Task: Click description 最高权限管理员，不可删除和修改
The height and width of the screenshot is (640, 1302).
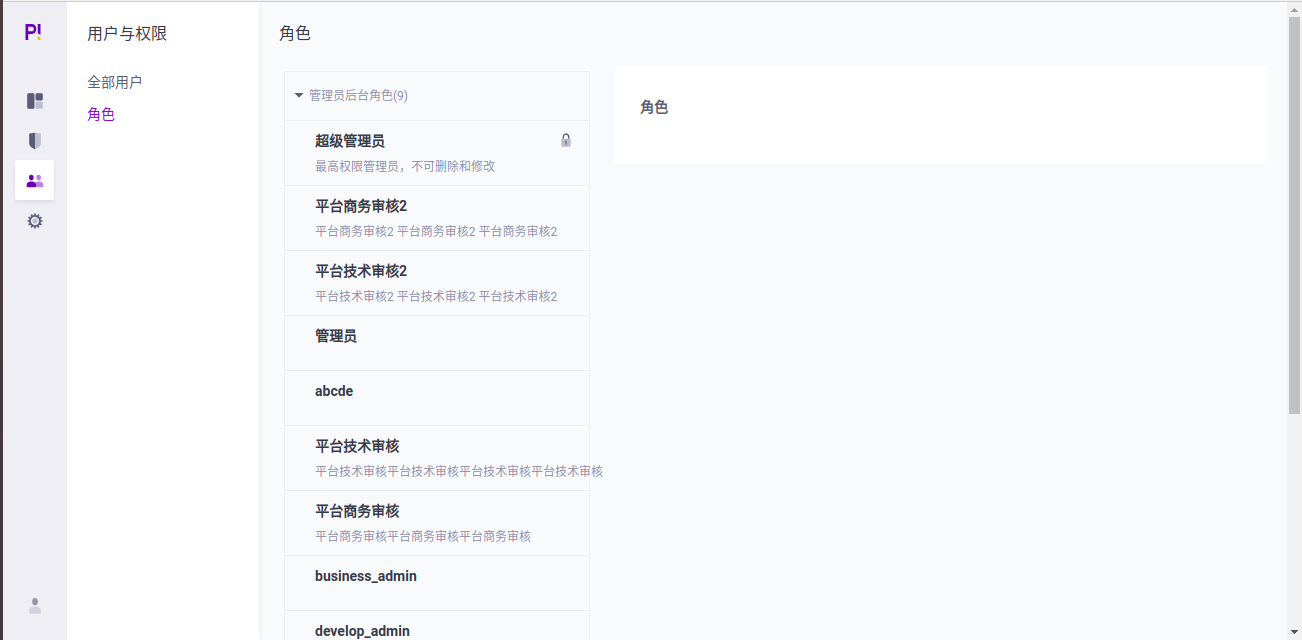Action: 405,166
